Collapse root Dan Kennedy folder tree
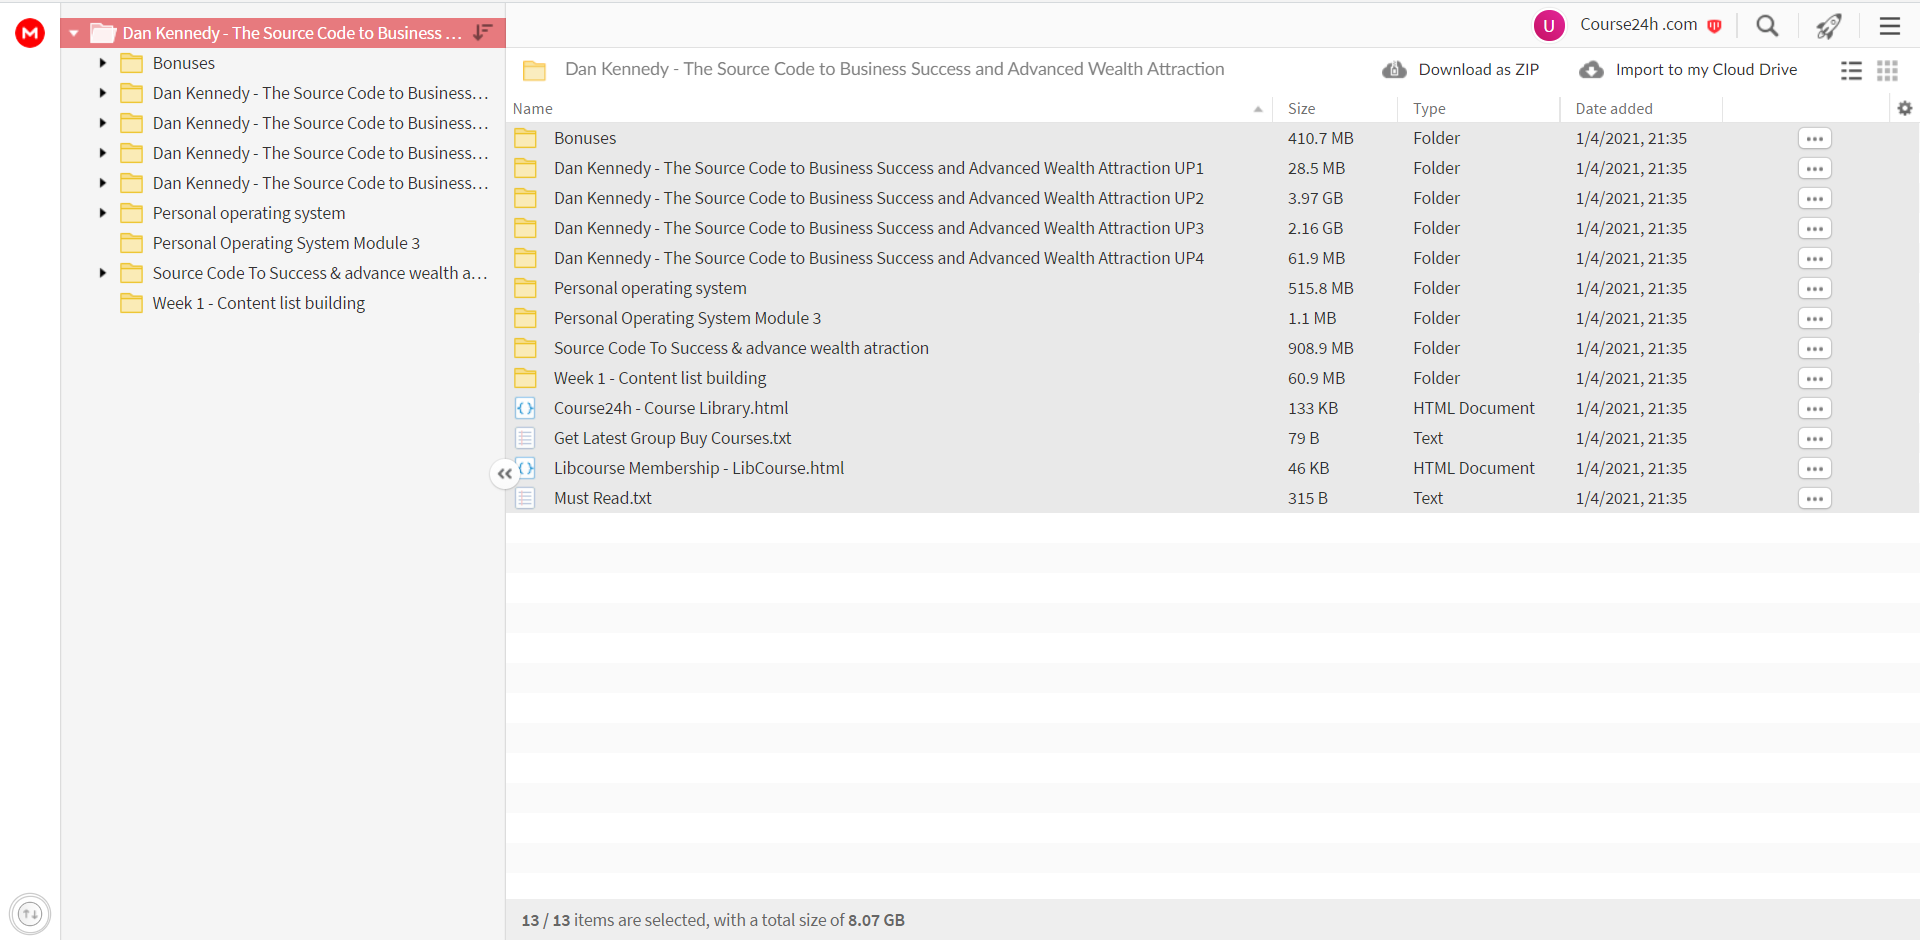 [74, 33]
